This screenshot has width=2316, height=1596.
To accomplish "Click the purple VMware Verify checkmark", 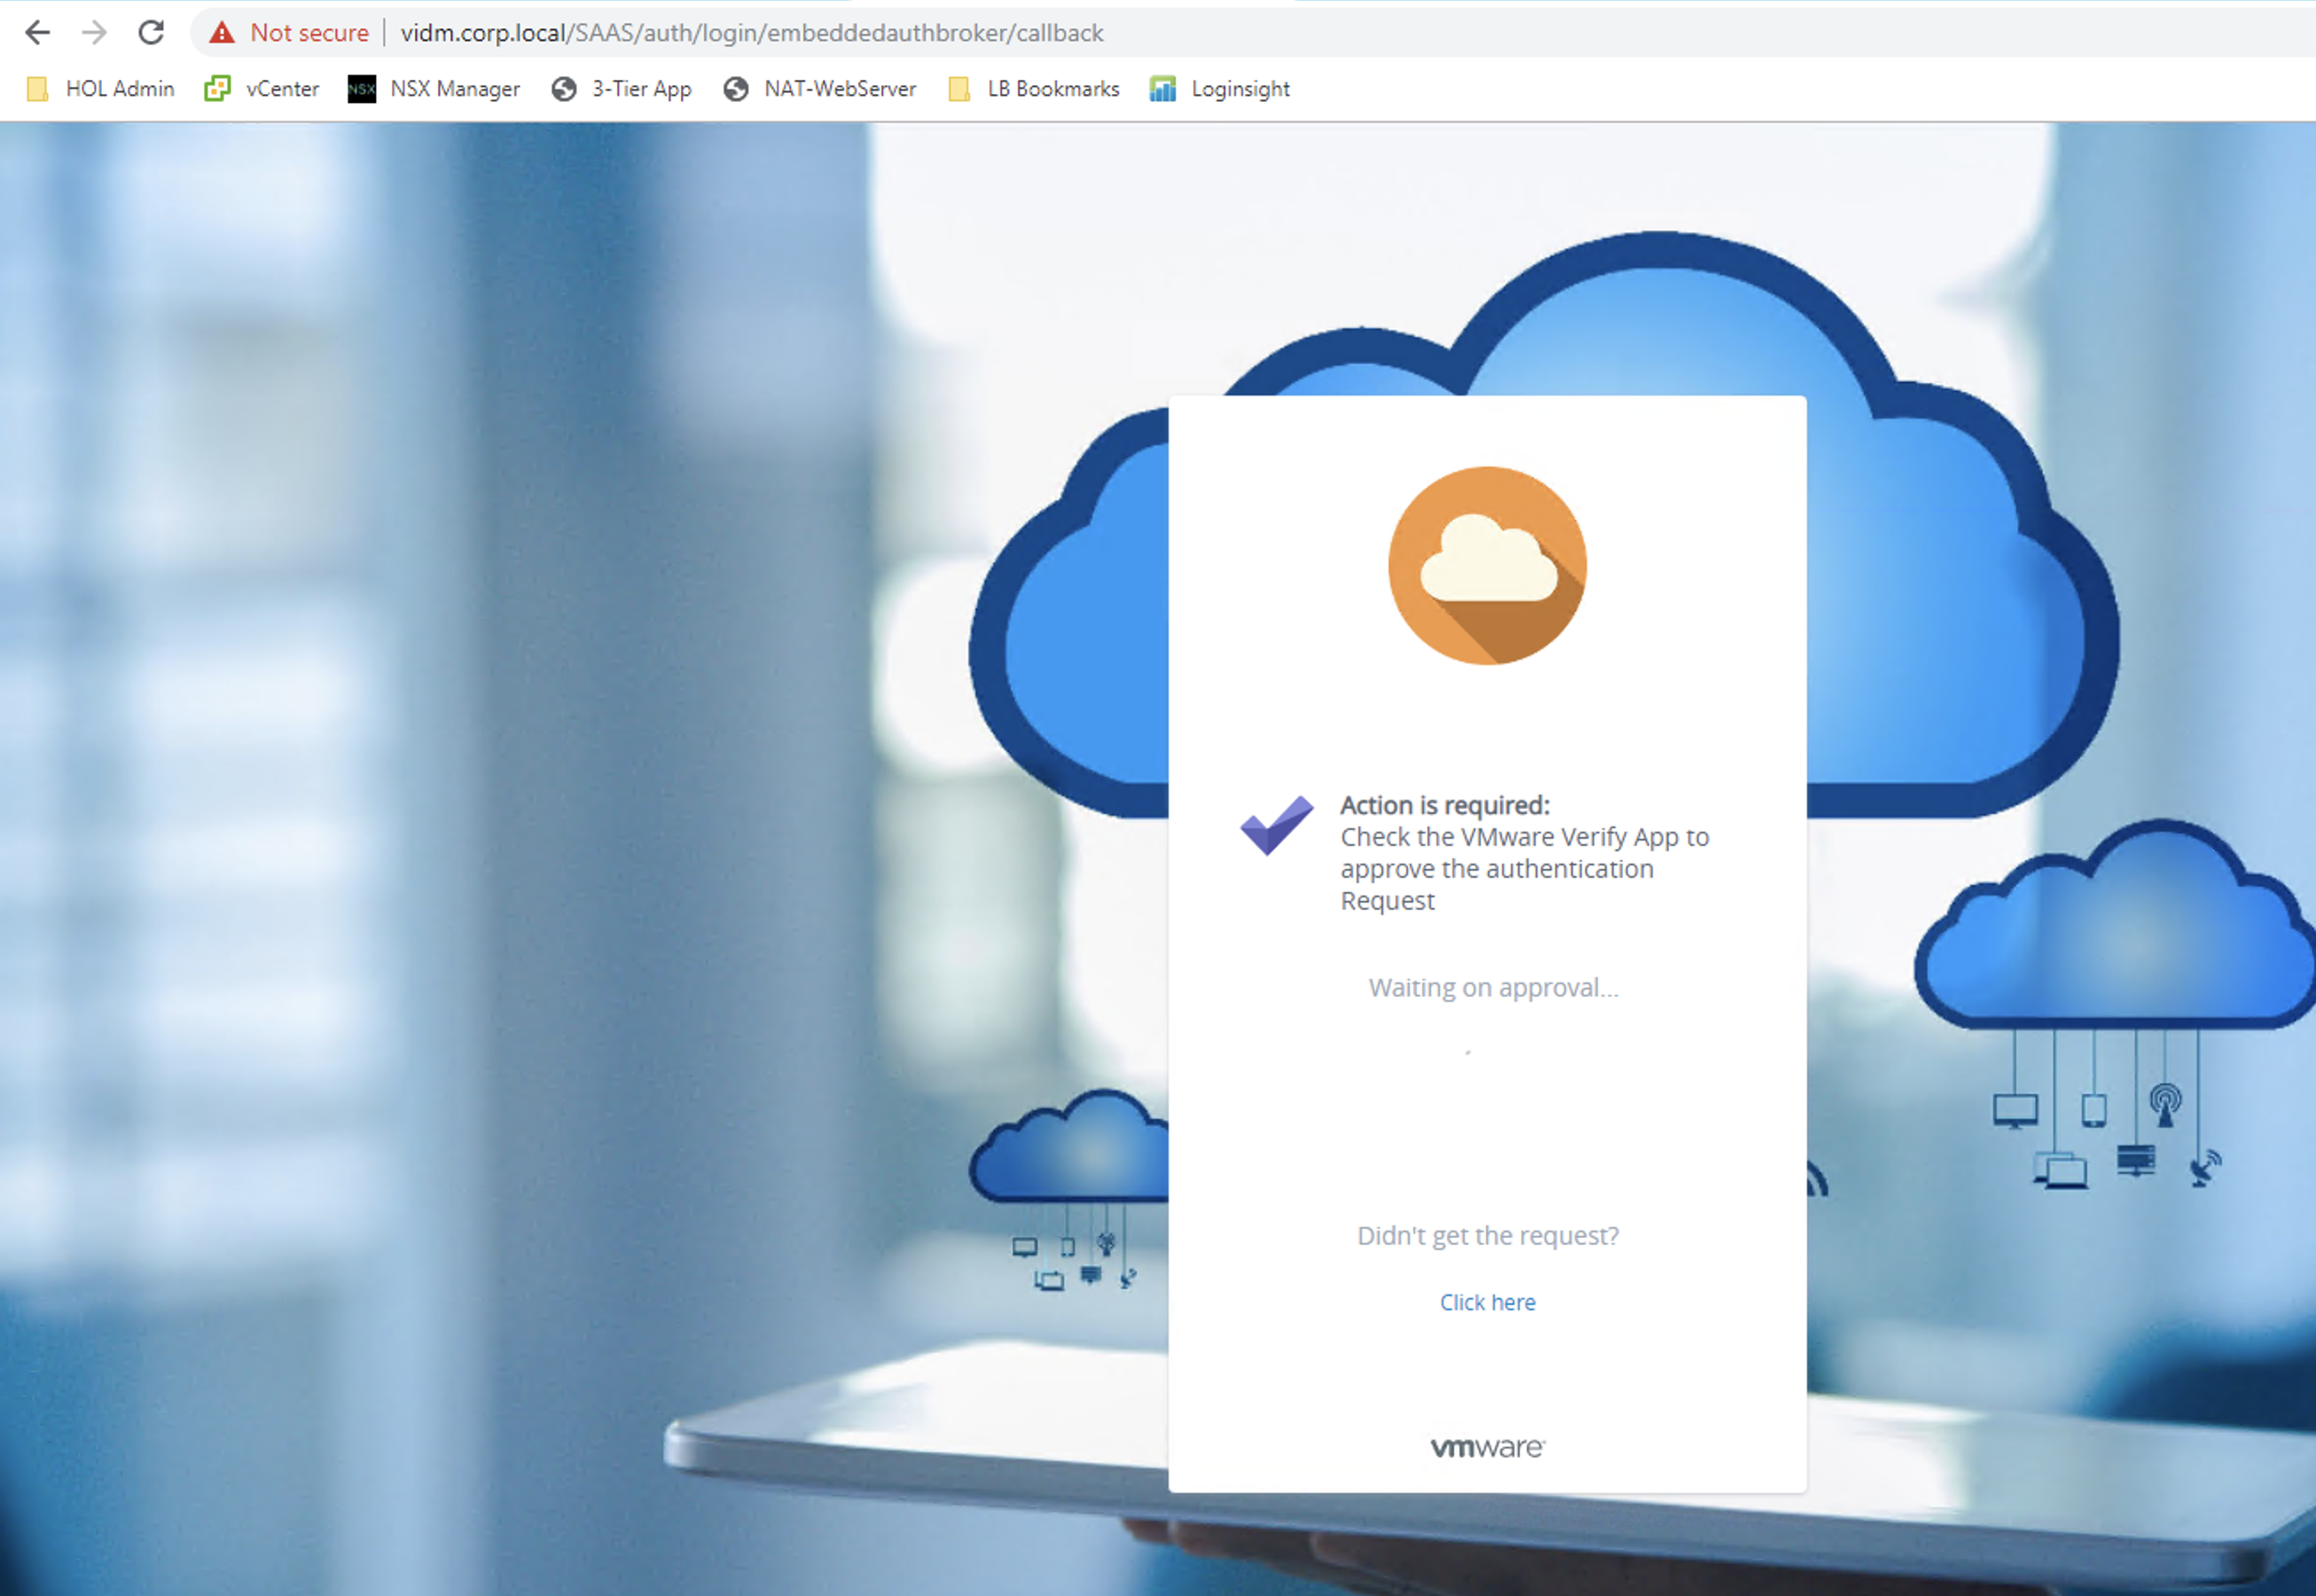I will (x=1276, y=825).
